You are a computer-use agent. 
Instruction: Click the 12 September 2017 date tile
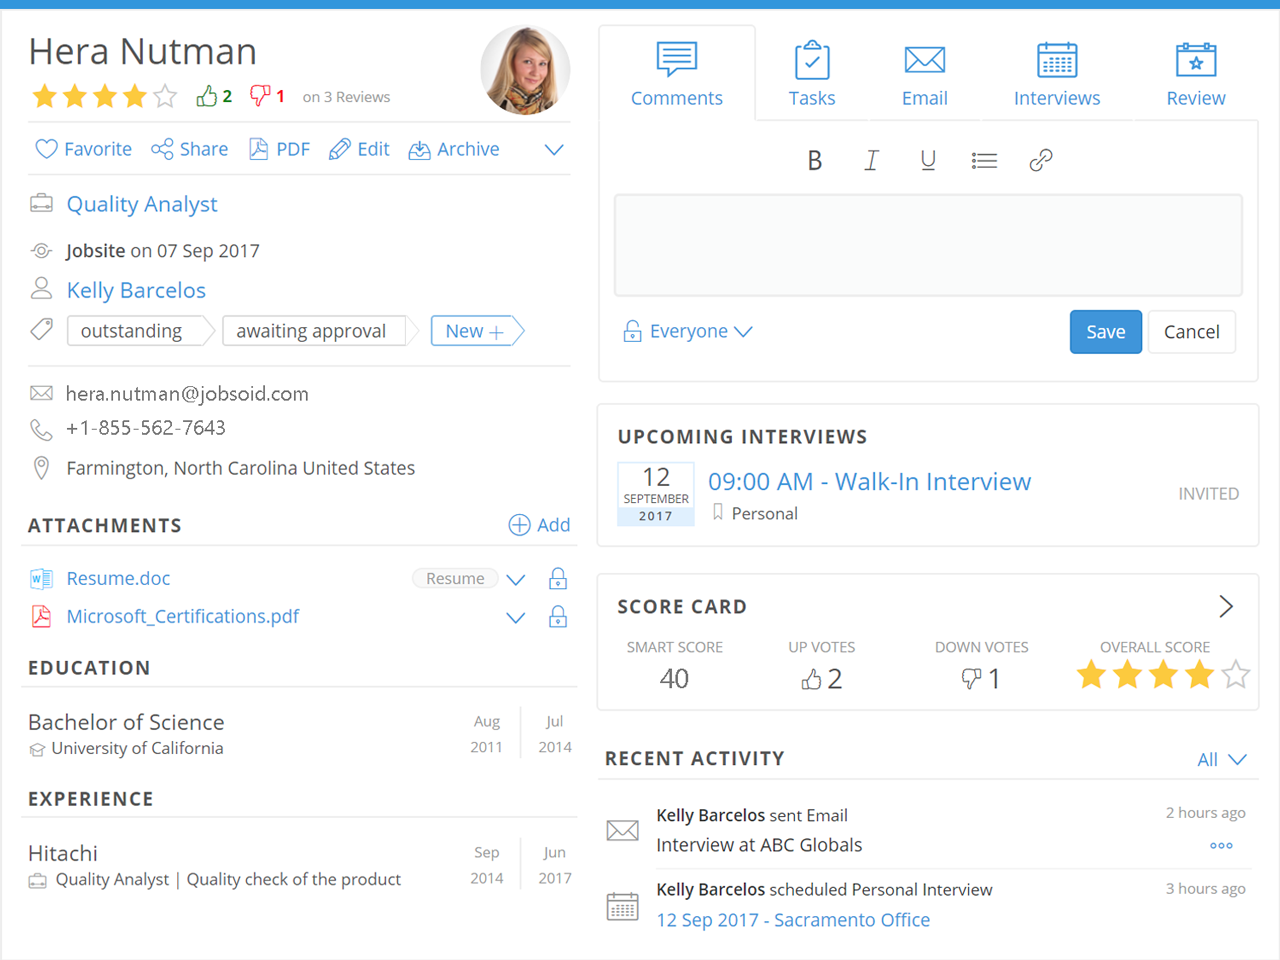656,493
